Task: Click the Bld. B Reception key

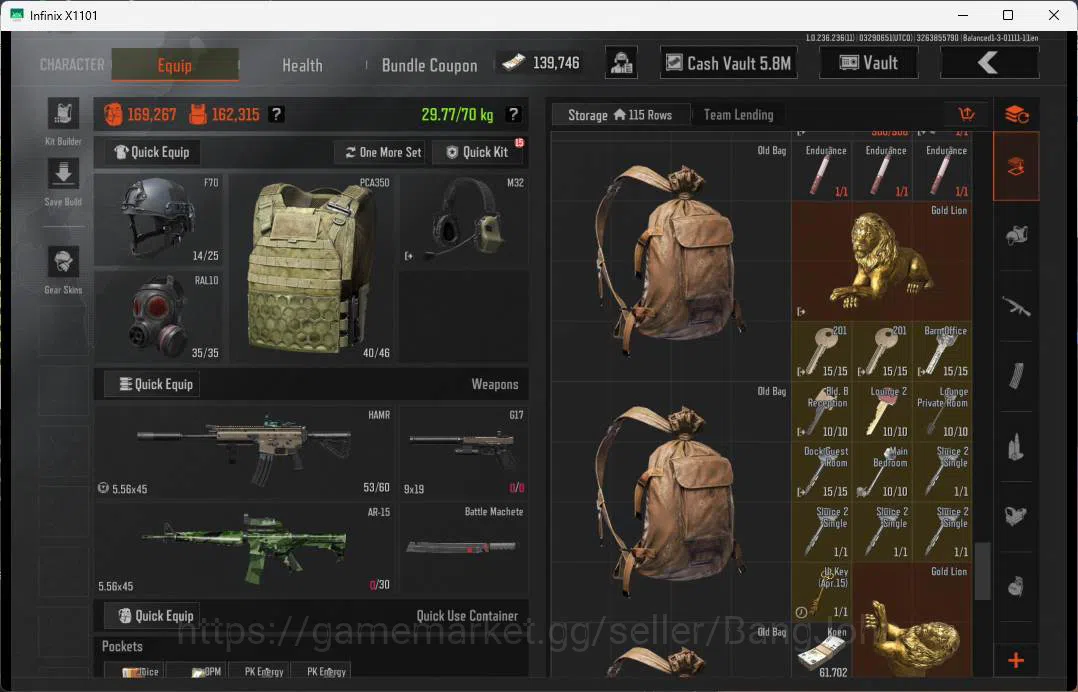Action: click(x=822, y=410)
